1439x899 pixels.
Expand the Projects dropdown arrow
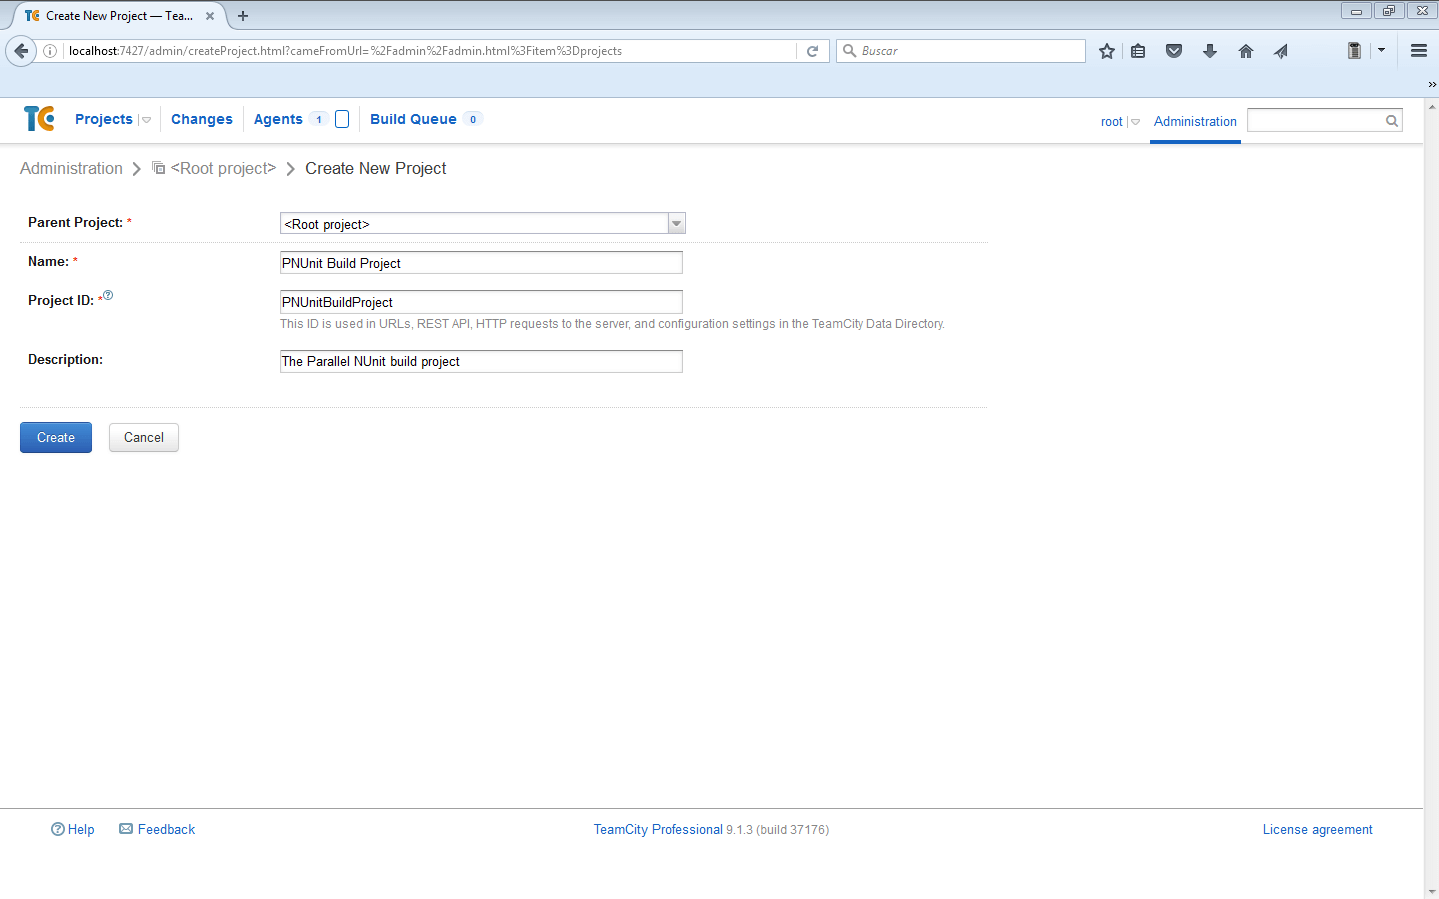click(146, 120)
